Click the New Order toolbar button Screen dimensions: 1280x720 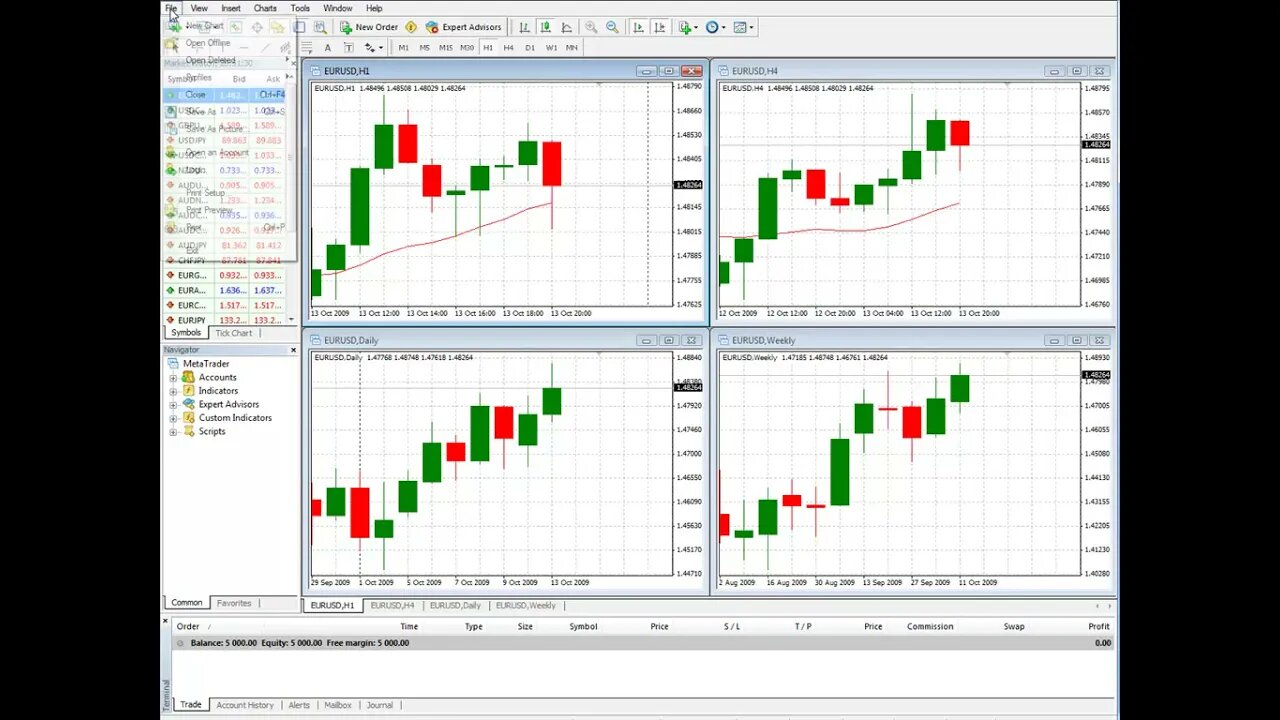pyautogui.click(x=368, y=27)
